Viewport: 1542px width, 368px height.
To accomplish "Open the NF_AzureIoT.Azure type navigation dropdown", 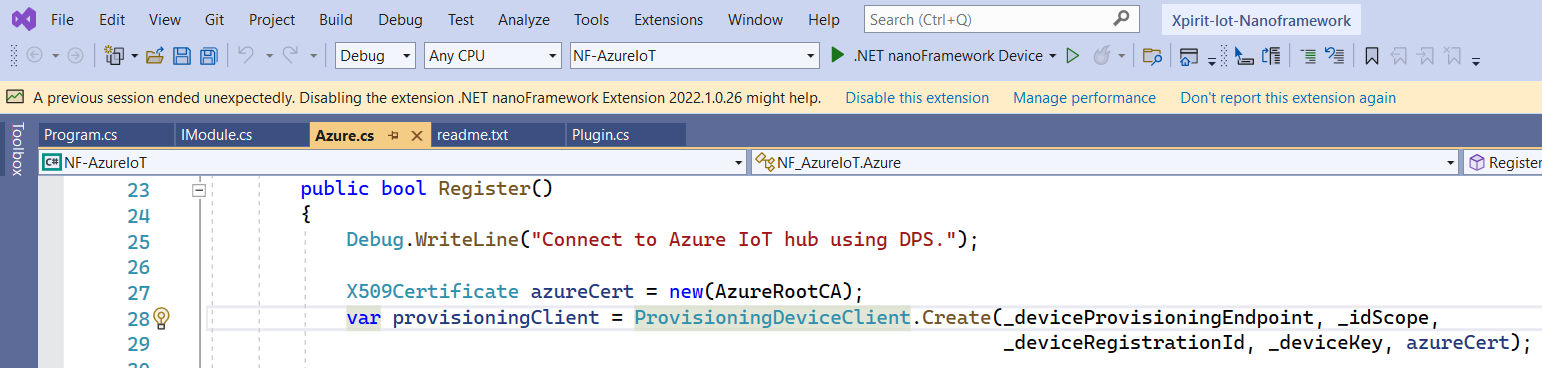I will (x=1105, y=162).
